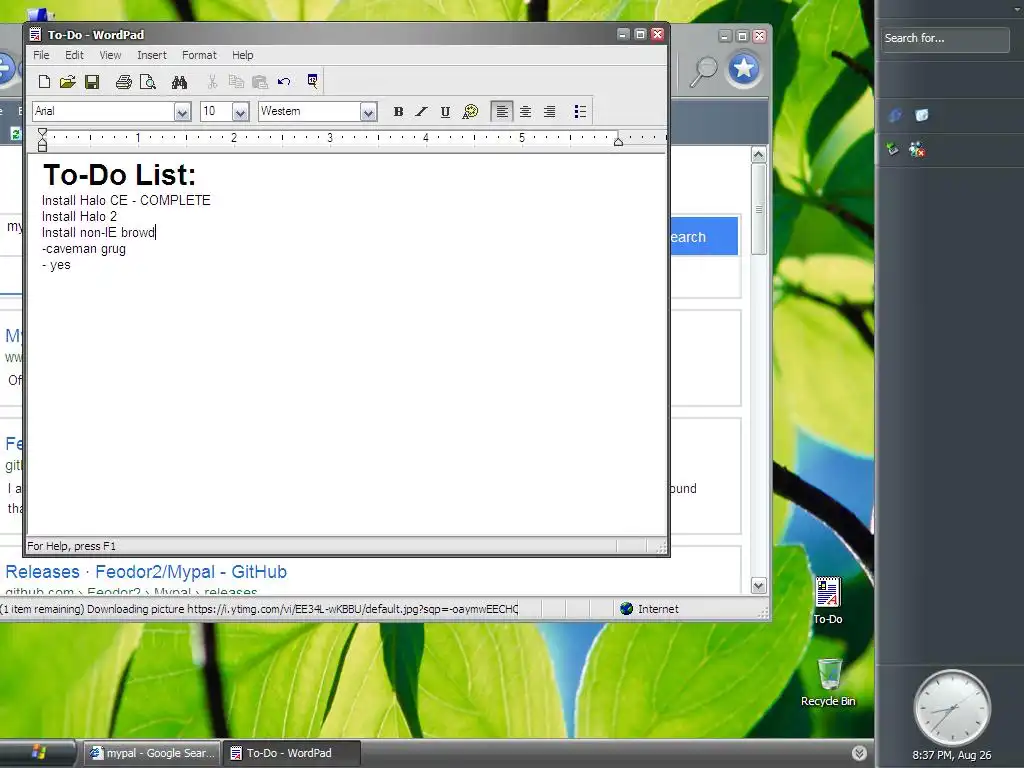Click the Windows Messenger sidebar icon

pyautogui.click(x=917, y=150)
